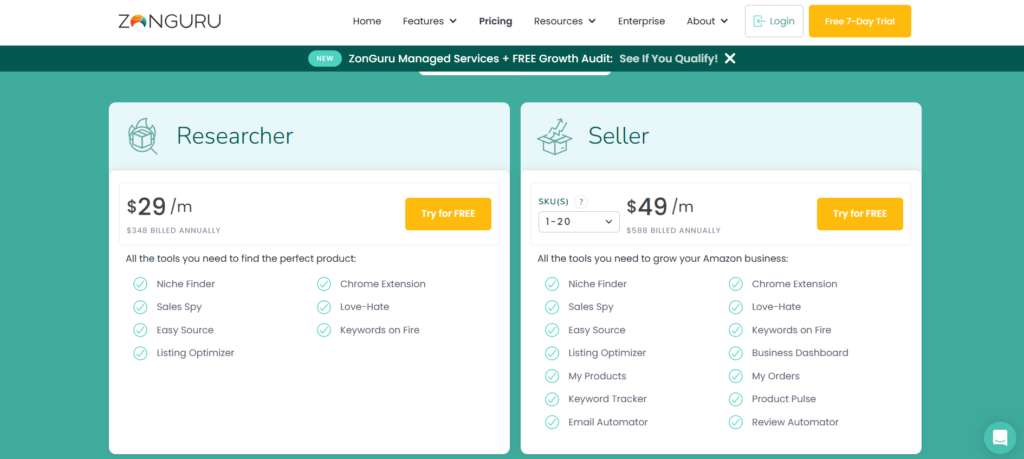
Task: Click checkmark beside Researcher Niche Finder
Action: (140, 284)
